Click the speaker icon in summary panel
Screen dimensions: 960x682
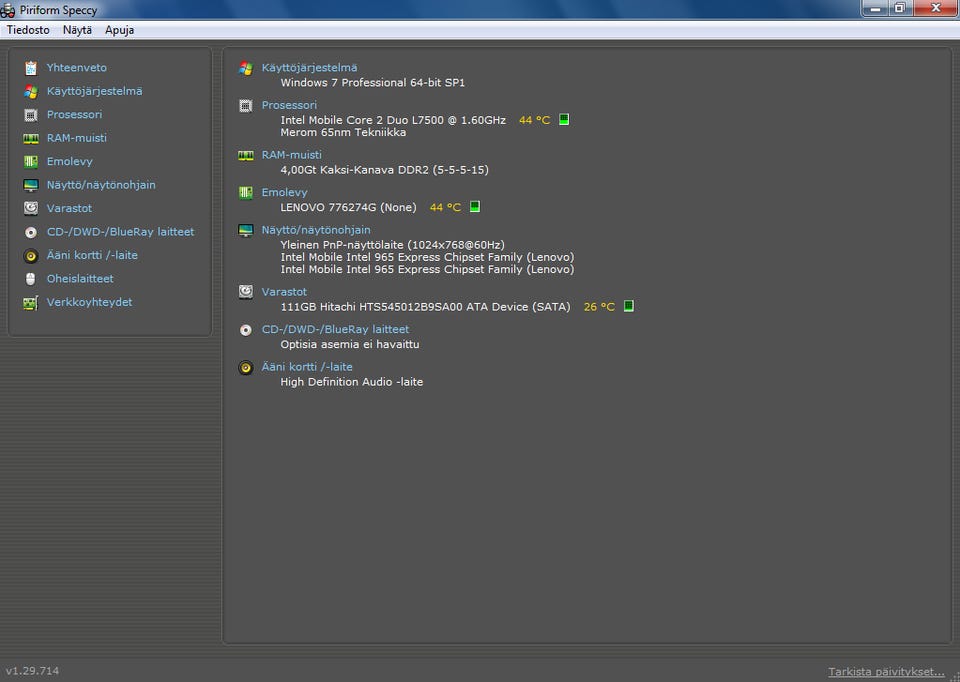[246, 367]
